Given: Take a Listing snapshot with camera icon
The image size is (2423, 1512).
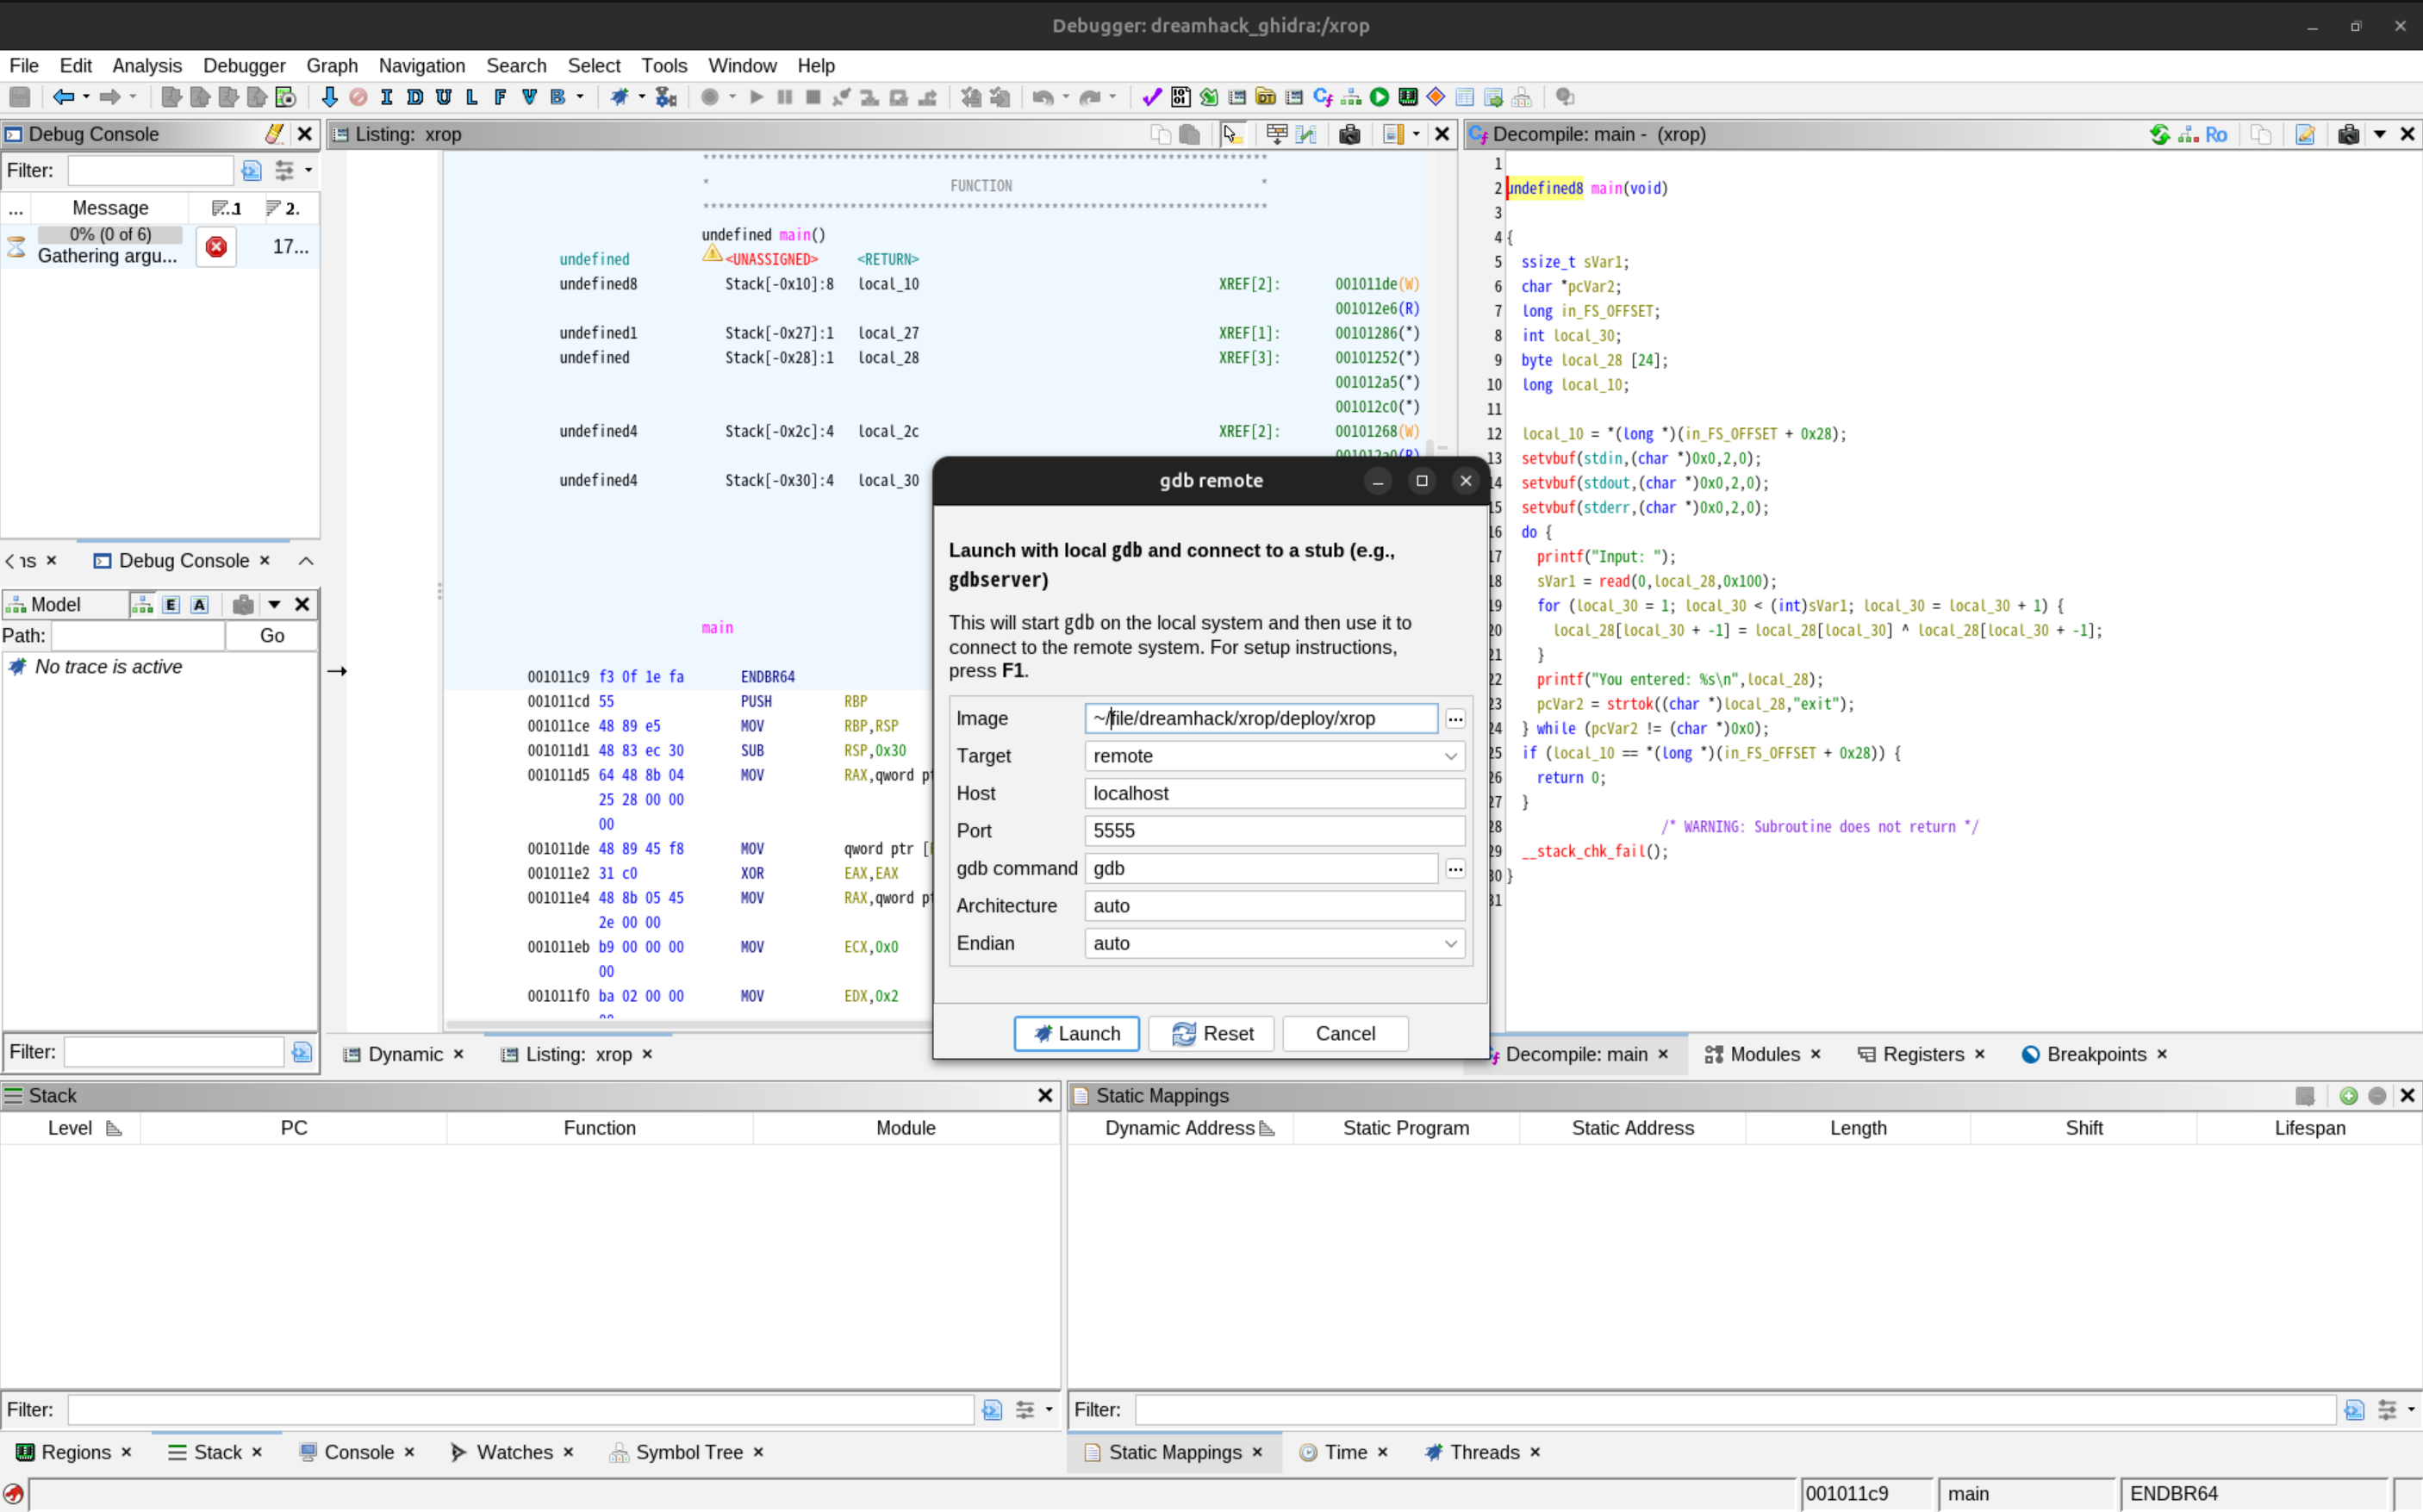Looking at the screenshot, I should click(1349, 134).
